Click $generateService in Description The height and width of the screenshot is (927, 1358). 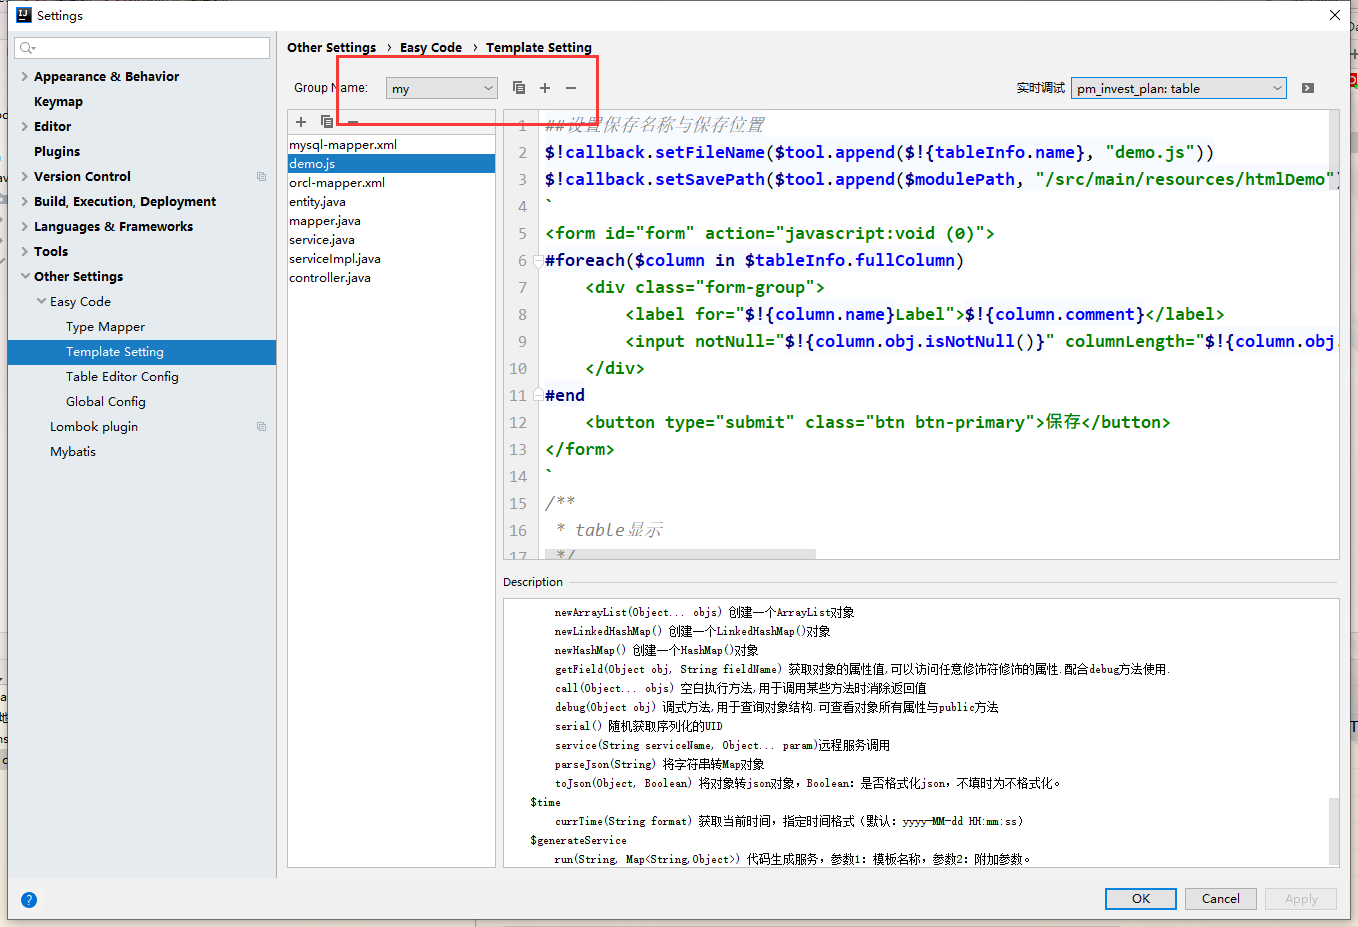point(578,841)
